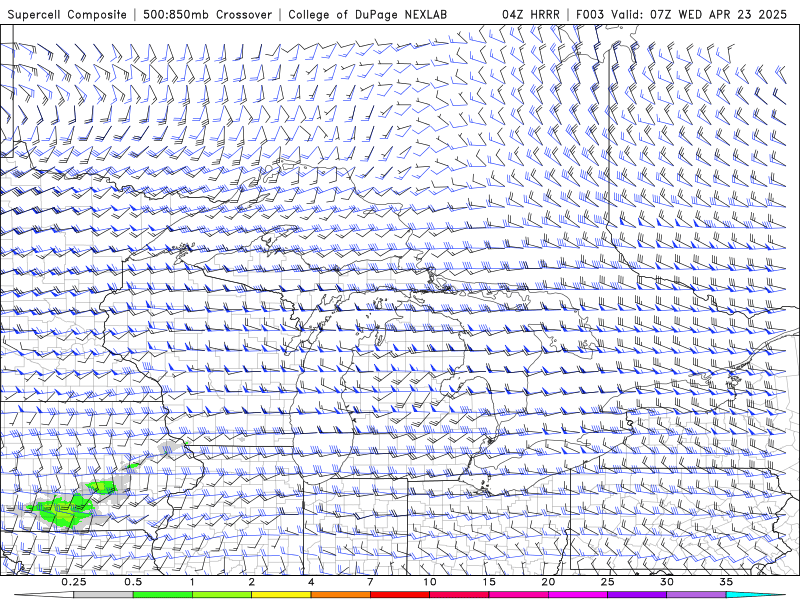The height and width of the screenshot is (600, 800).
Task: Select the purple legend segment between 25 and 30
Action: tap(637, 595)
